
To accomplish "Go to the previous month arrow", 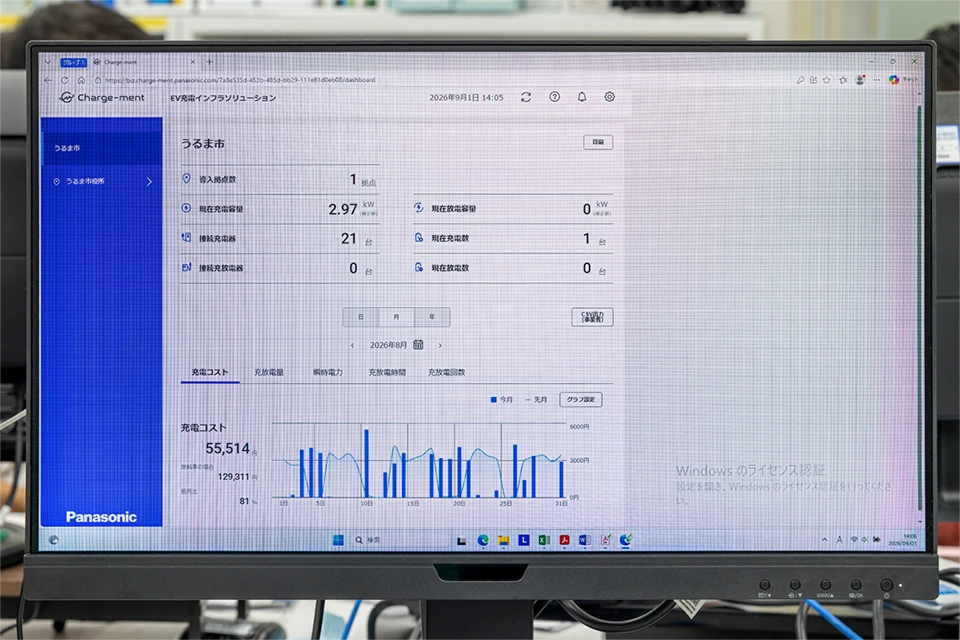I will pos(352,345).
